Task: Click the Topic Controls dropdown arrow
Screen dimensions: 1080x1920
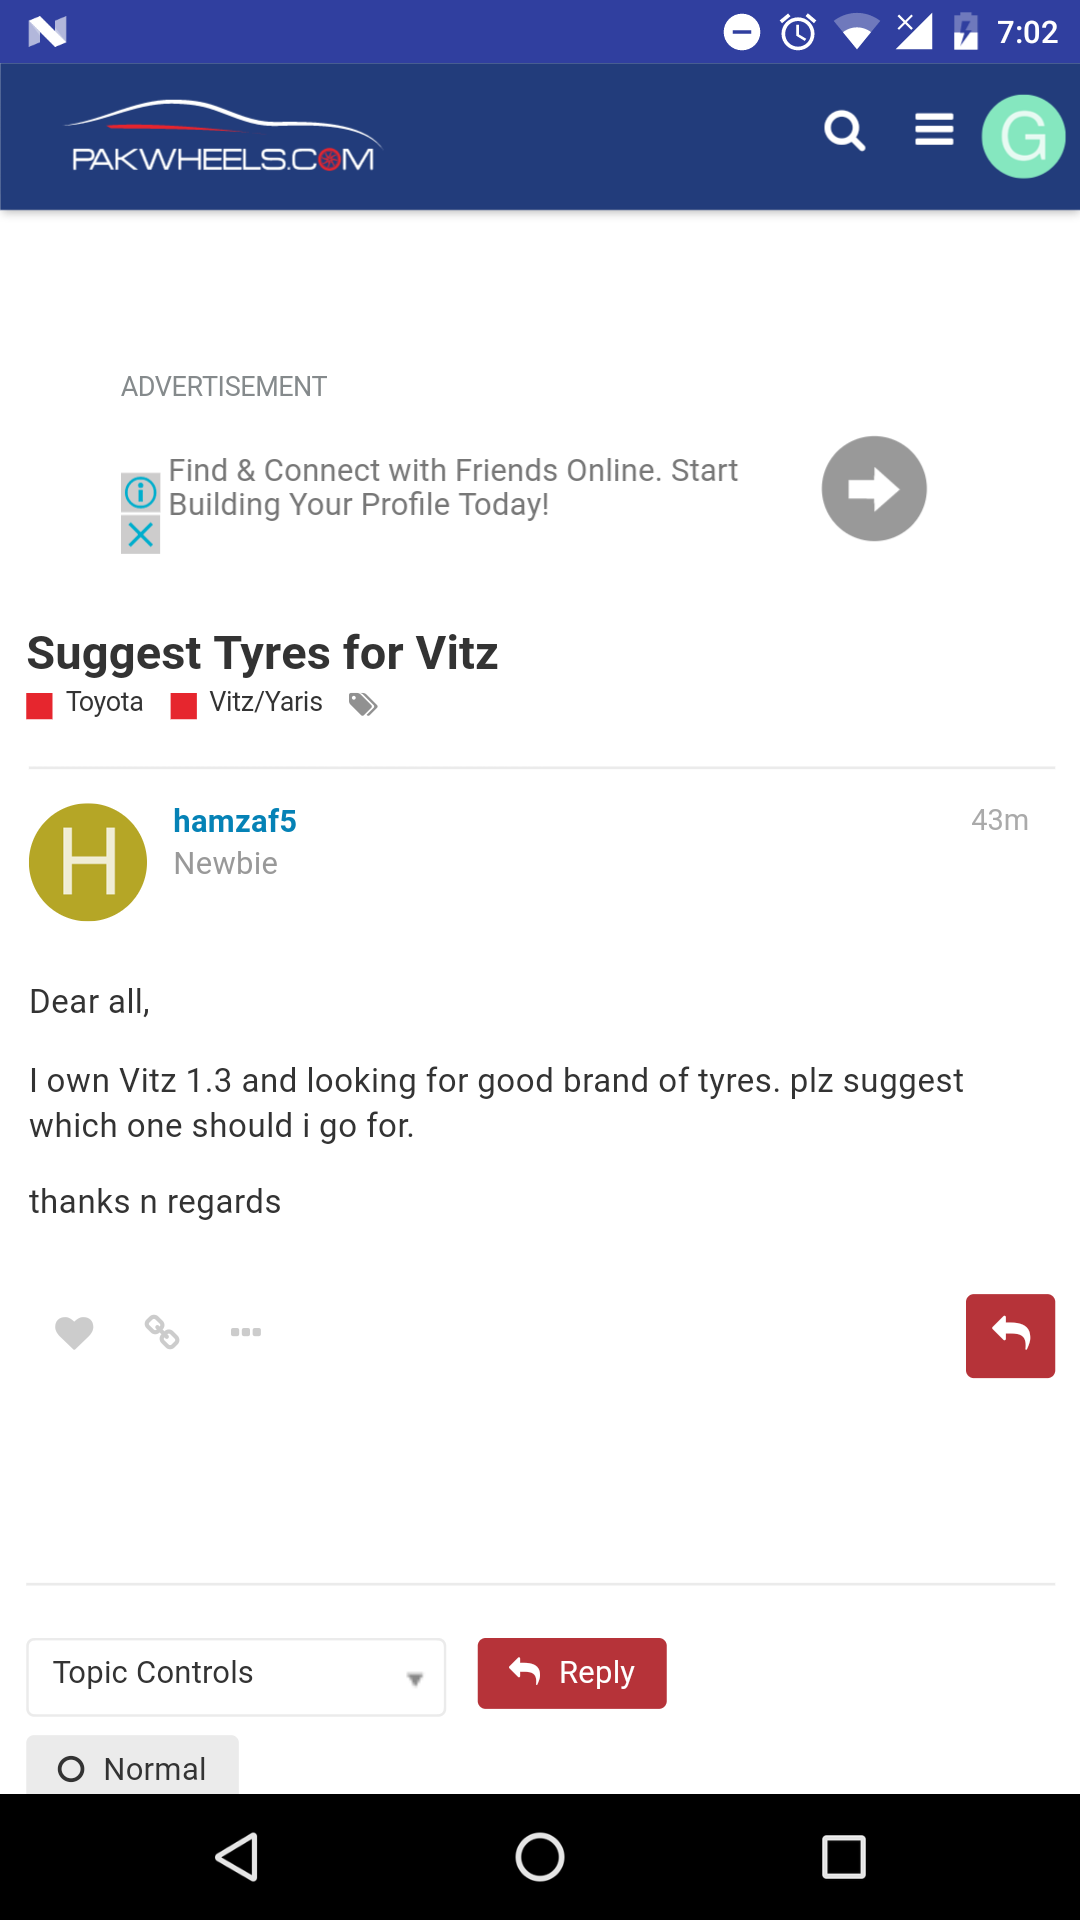Action: (x=415, y=1679)
